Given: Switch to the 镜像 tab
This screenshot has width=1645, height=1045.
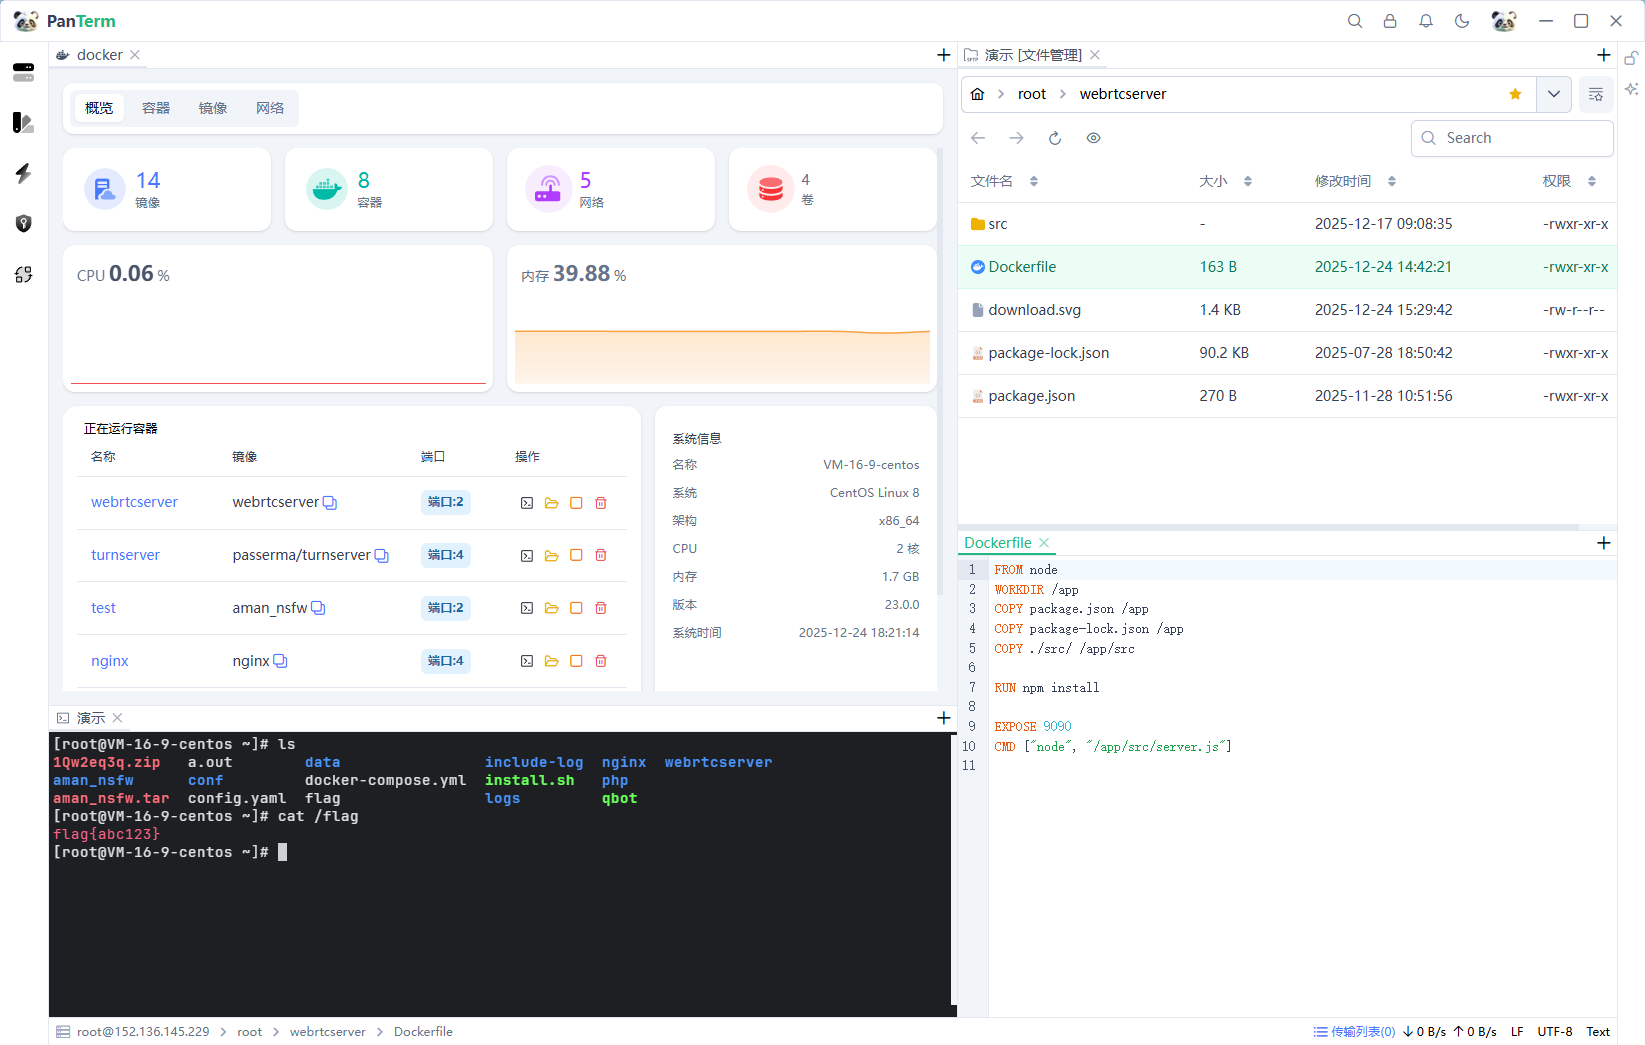Looking at the screenshot, I should [x=213, y=108].
